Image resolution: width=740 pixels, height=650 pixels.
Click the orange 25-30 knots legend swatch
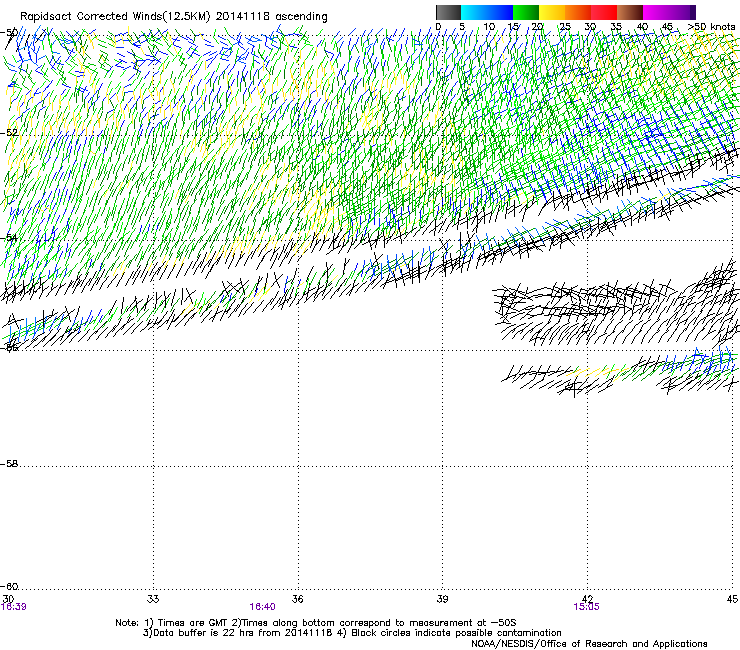point(578,12)
